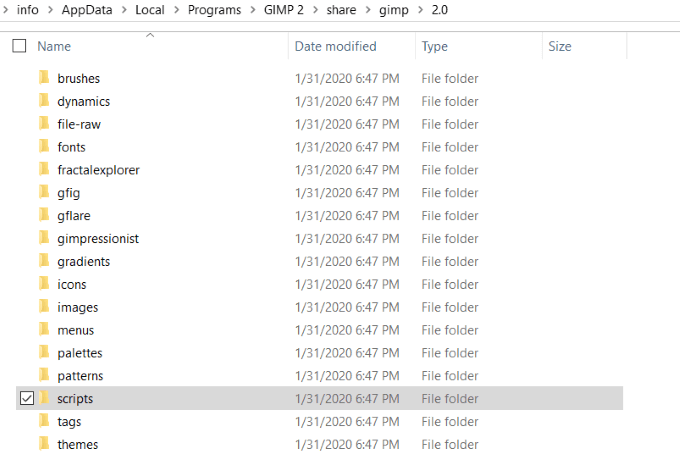Select the patterns folder icon

coord(44,376)
